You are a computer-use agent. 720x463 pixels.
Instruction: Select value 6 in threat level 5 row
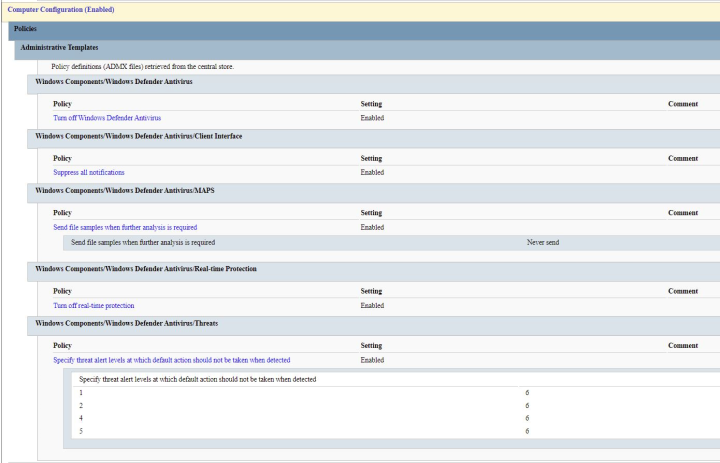(527, 431)
